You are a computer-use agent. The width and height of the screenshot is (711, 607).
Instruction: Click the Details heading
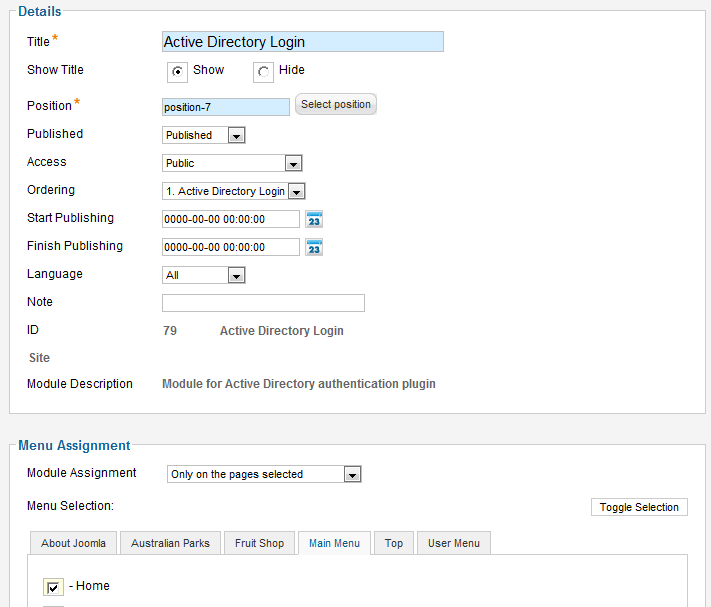pos(40,11)
